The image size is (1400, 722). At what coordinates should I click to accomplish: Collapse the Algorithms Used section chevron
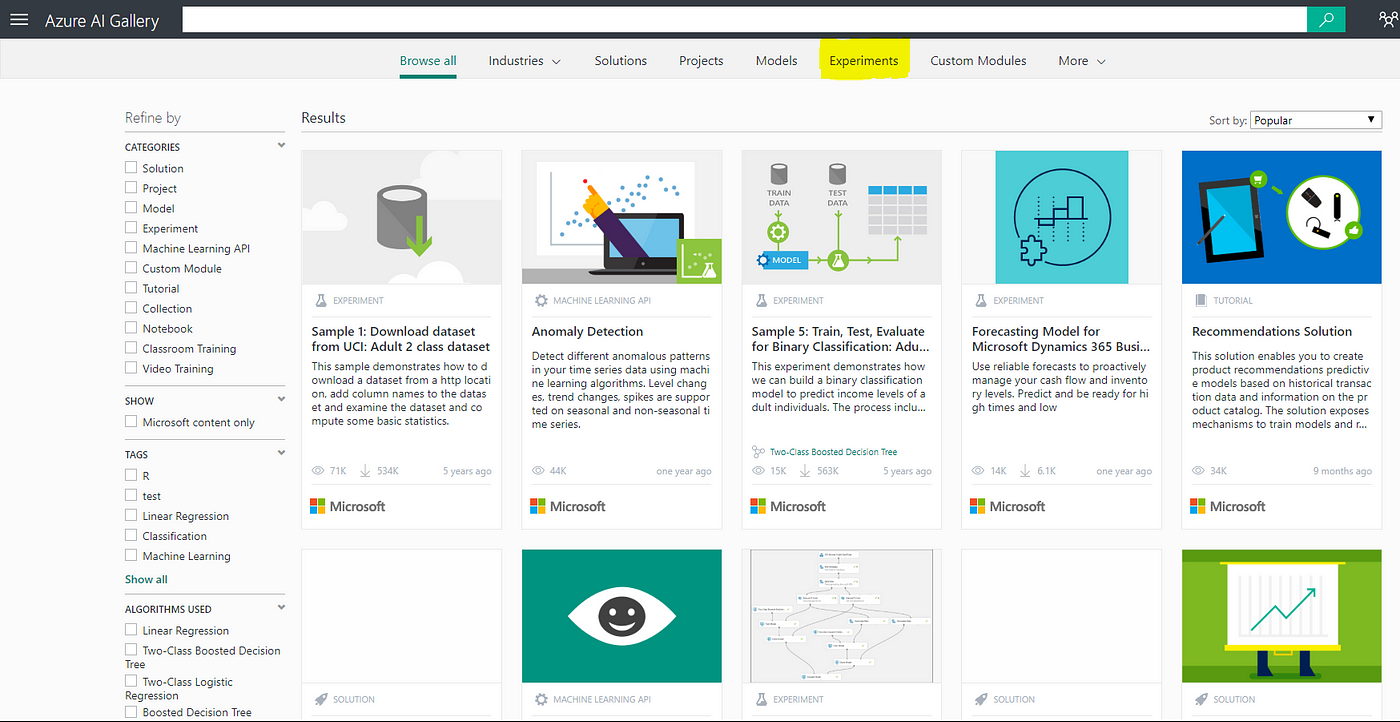tap(281, 608)
